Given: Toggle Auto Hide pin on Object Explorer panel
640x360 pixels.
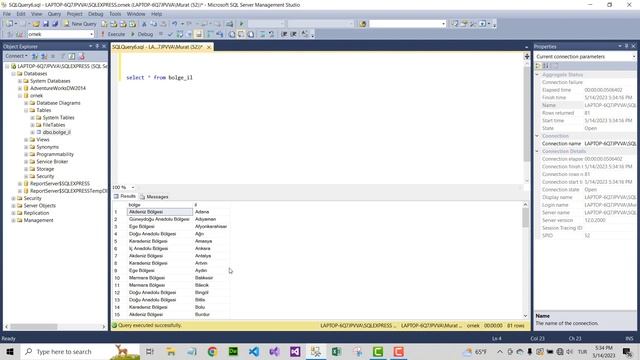Looking at the screenshot, I should (97, 46).
